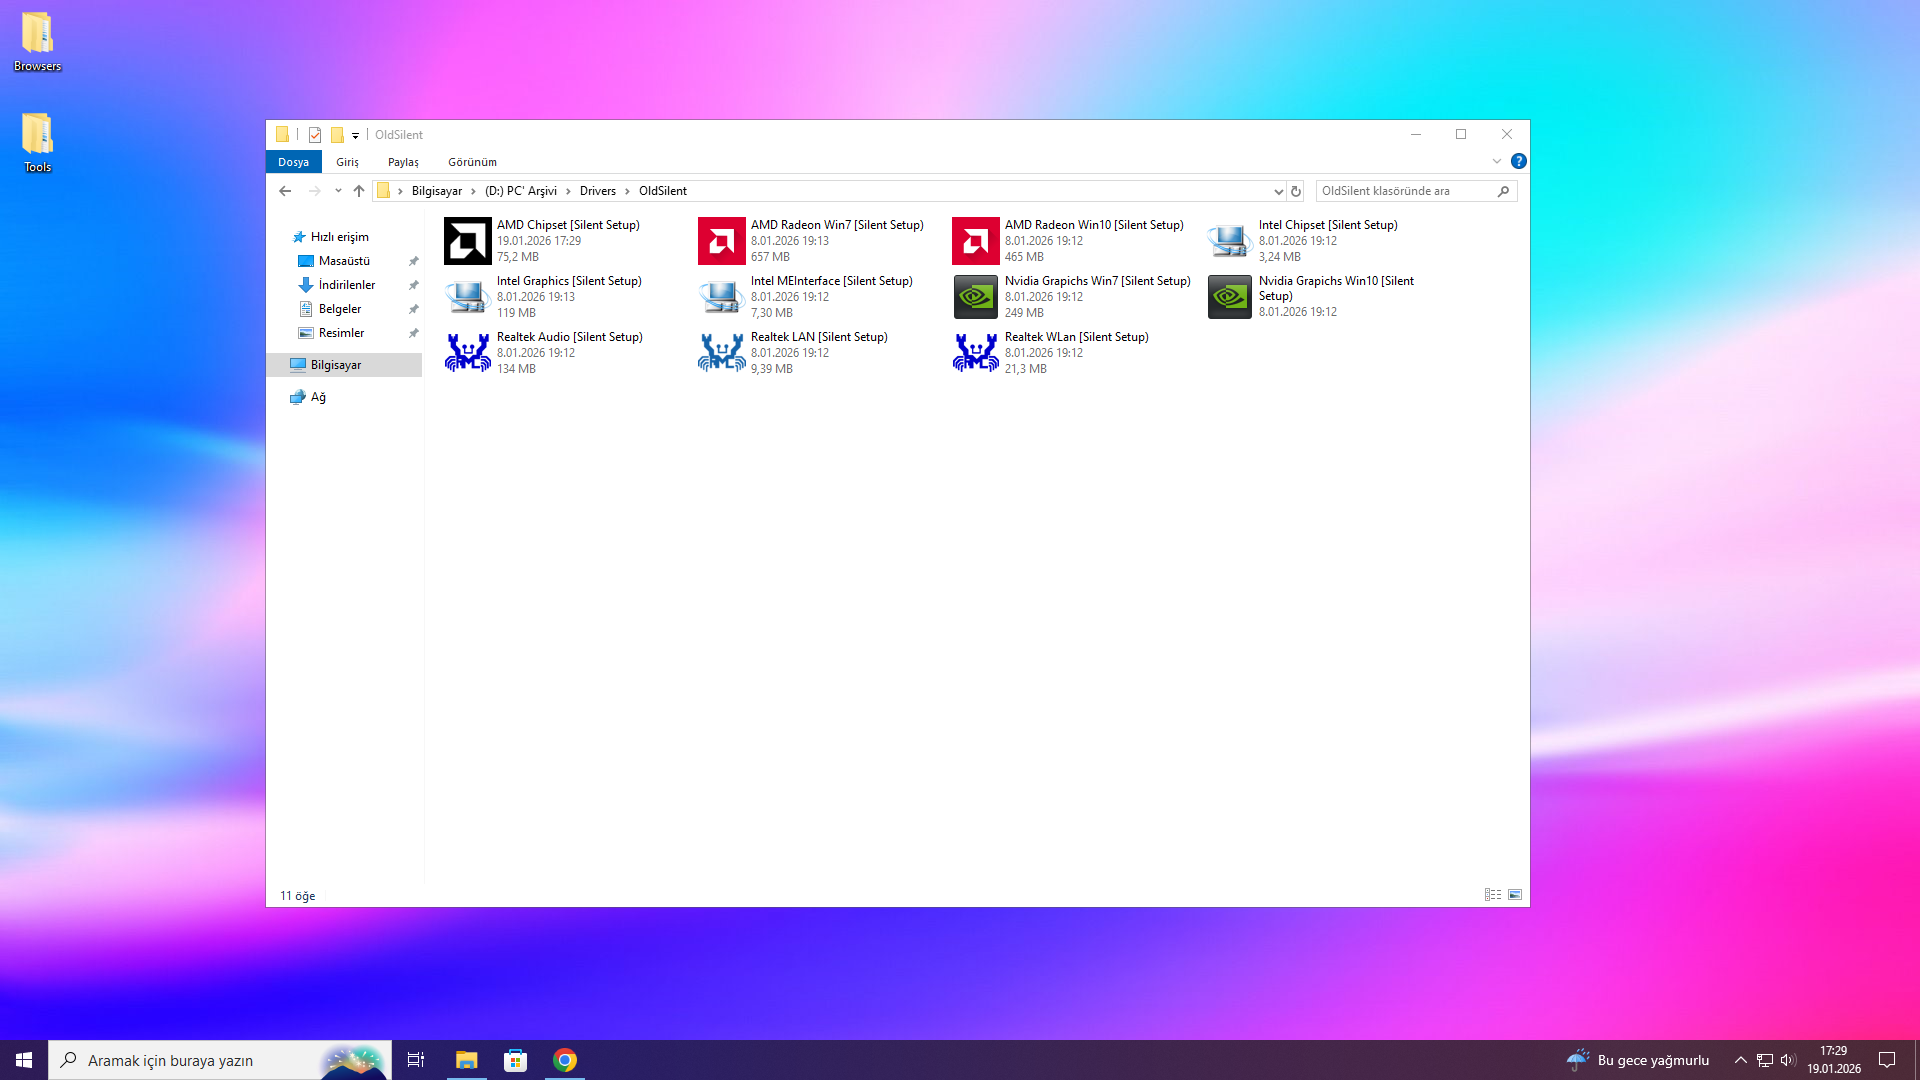This screenshot has height=1080, width=1920.
Task: Open the Tools desktop folder
Action: point(38,142)
